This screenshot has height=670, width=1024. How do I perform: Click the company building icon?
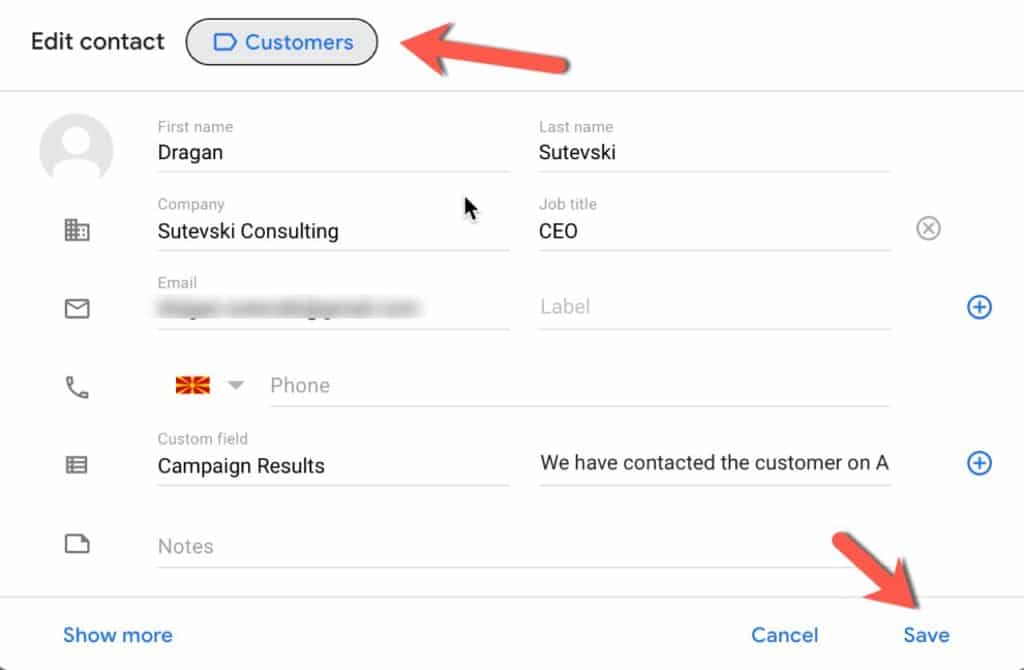tap(77, 230)
